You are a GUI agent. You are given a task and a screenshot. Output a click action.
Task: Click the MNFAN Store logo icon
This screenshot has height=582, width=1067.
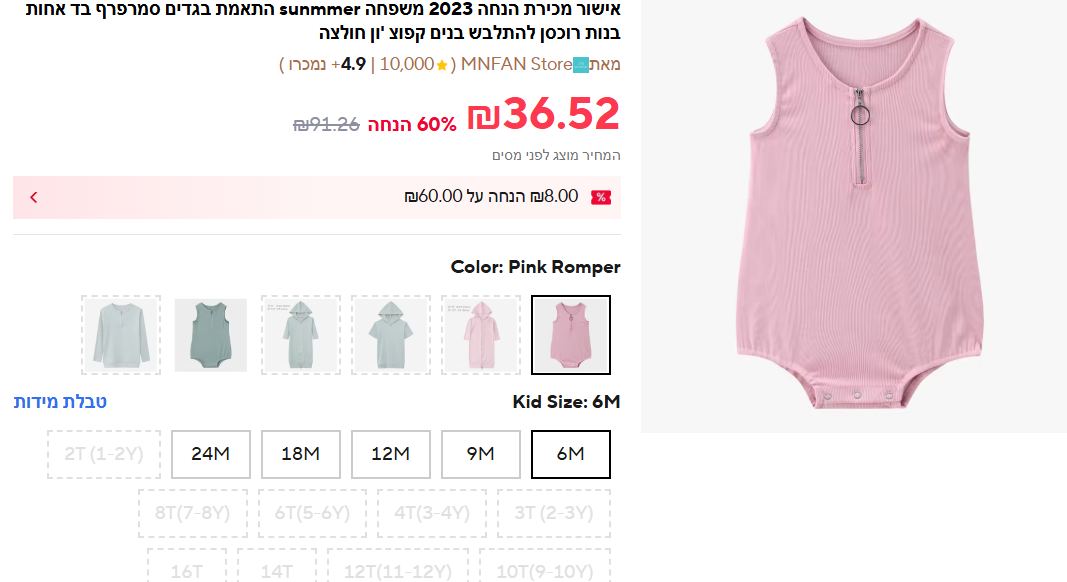581,66
